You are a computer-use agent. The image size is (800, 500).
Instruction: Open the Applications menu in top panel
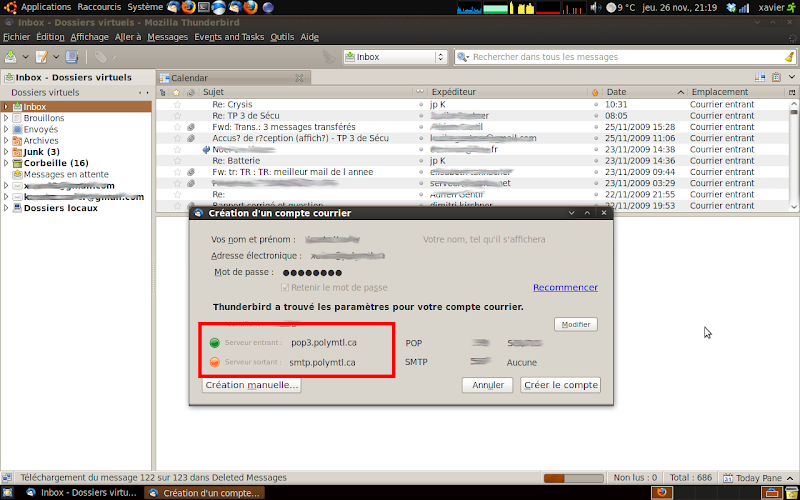(x=46, y=7)
